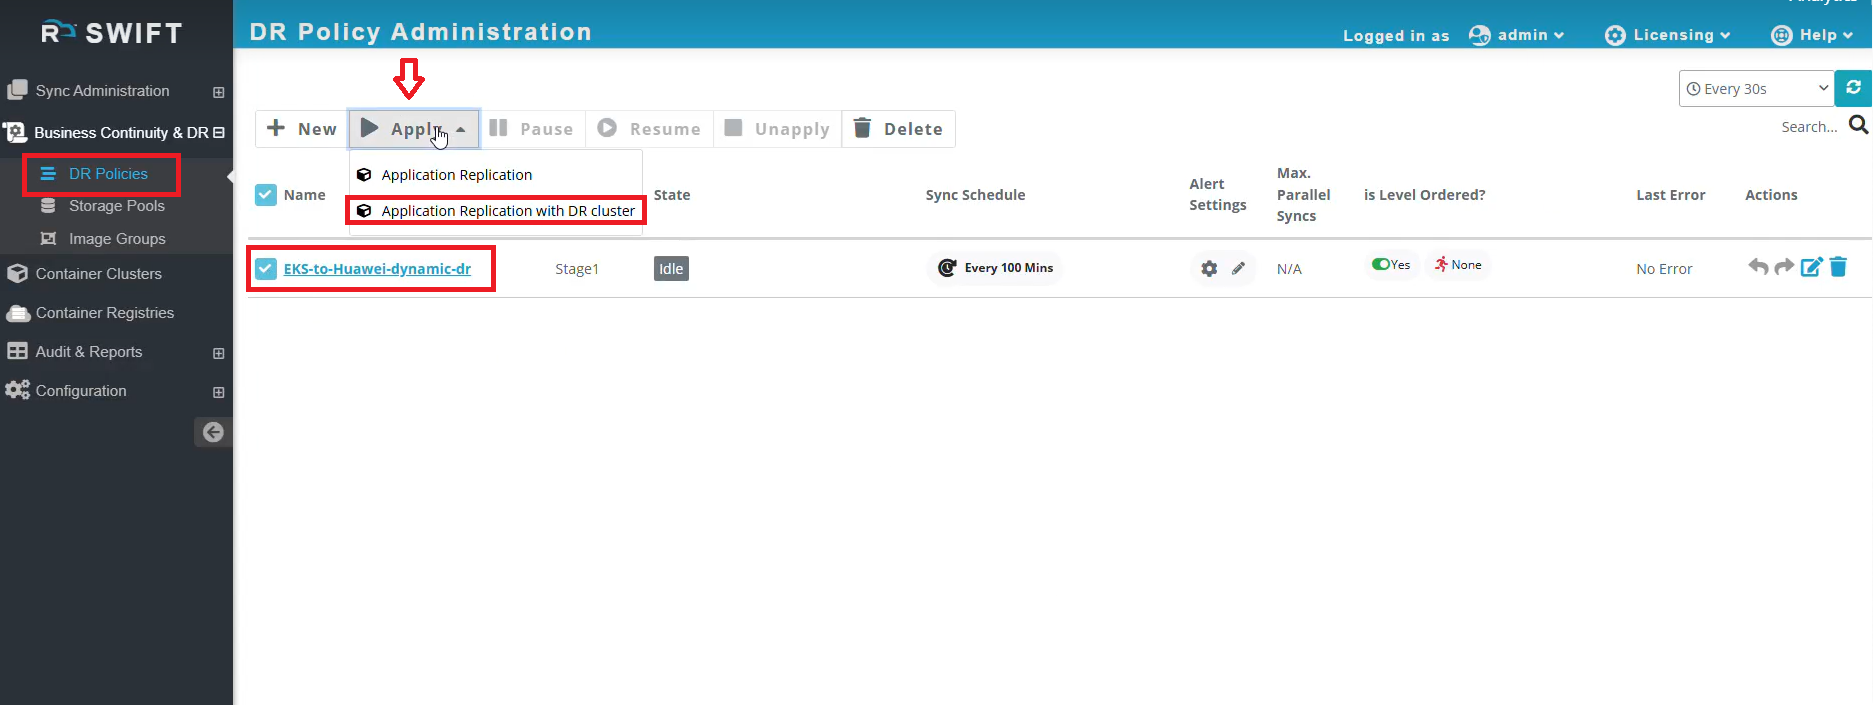This screenshot has width=1873, height=705.
Task: Click the Stage1 cell
Action: tap(577, 269)
